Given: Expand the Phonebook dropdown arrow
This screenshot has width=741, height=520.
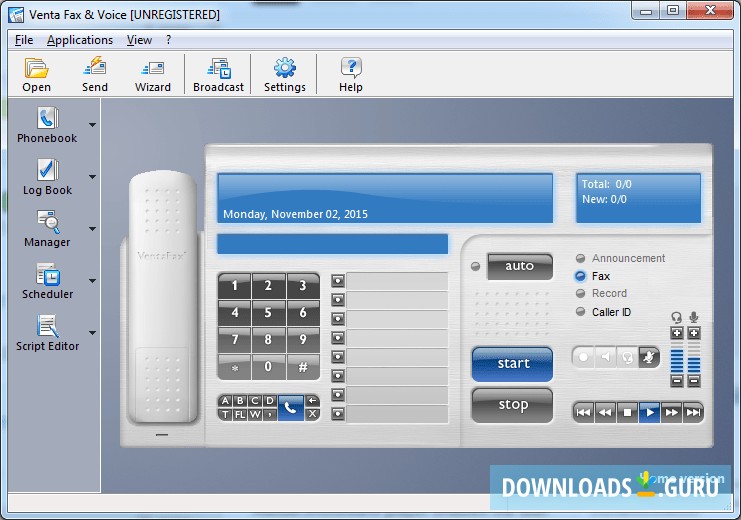Looking at the screenshot, I should click(x=93, y=125).
